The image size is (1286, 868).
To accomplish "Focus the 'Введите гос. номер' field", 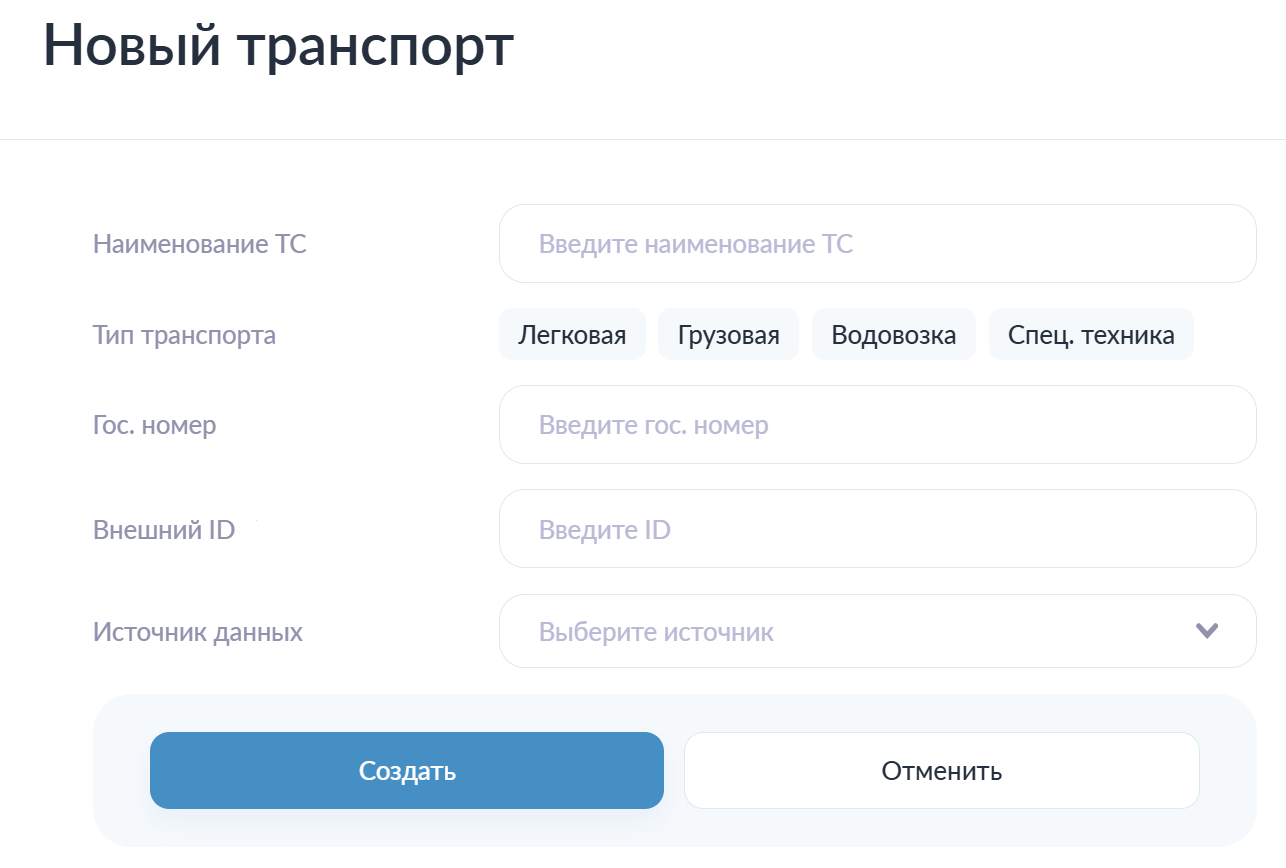I will tap(877, 425).
